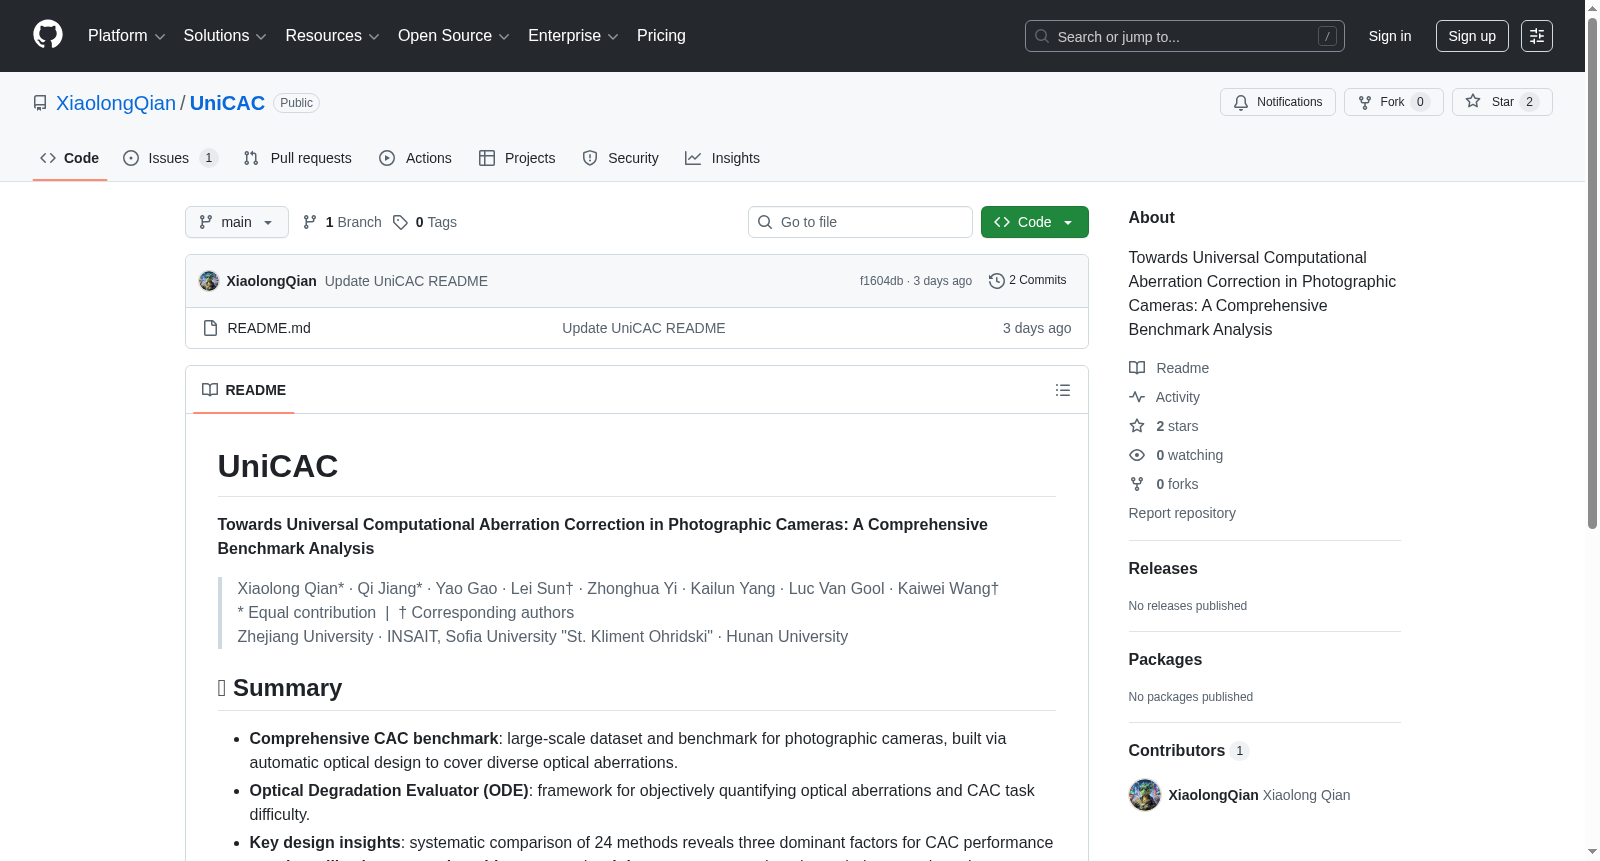Click the search magnifier icon in header

click(x=1042, y=36)
